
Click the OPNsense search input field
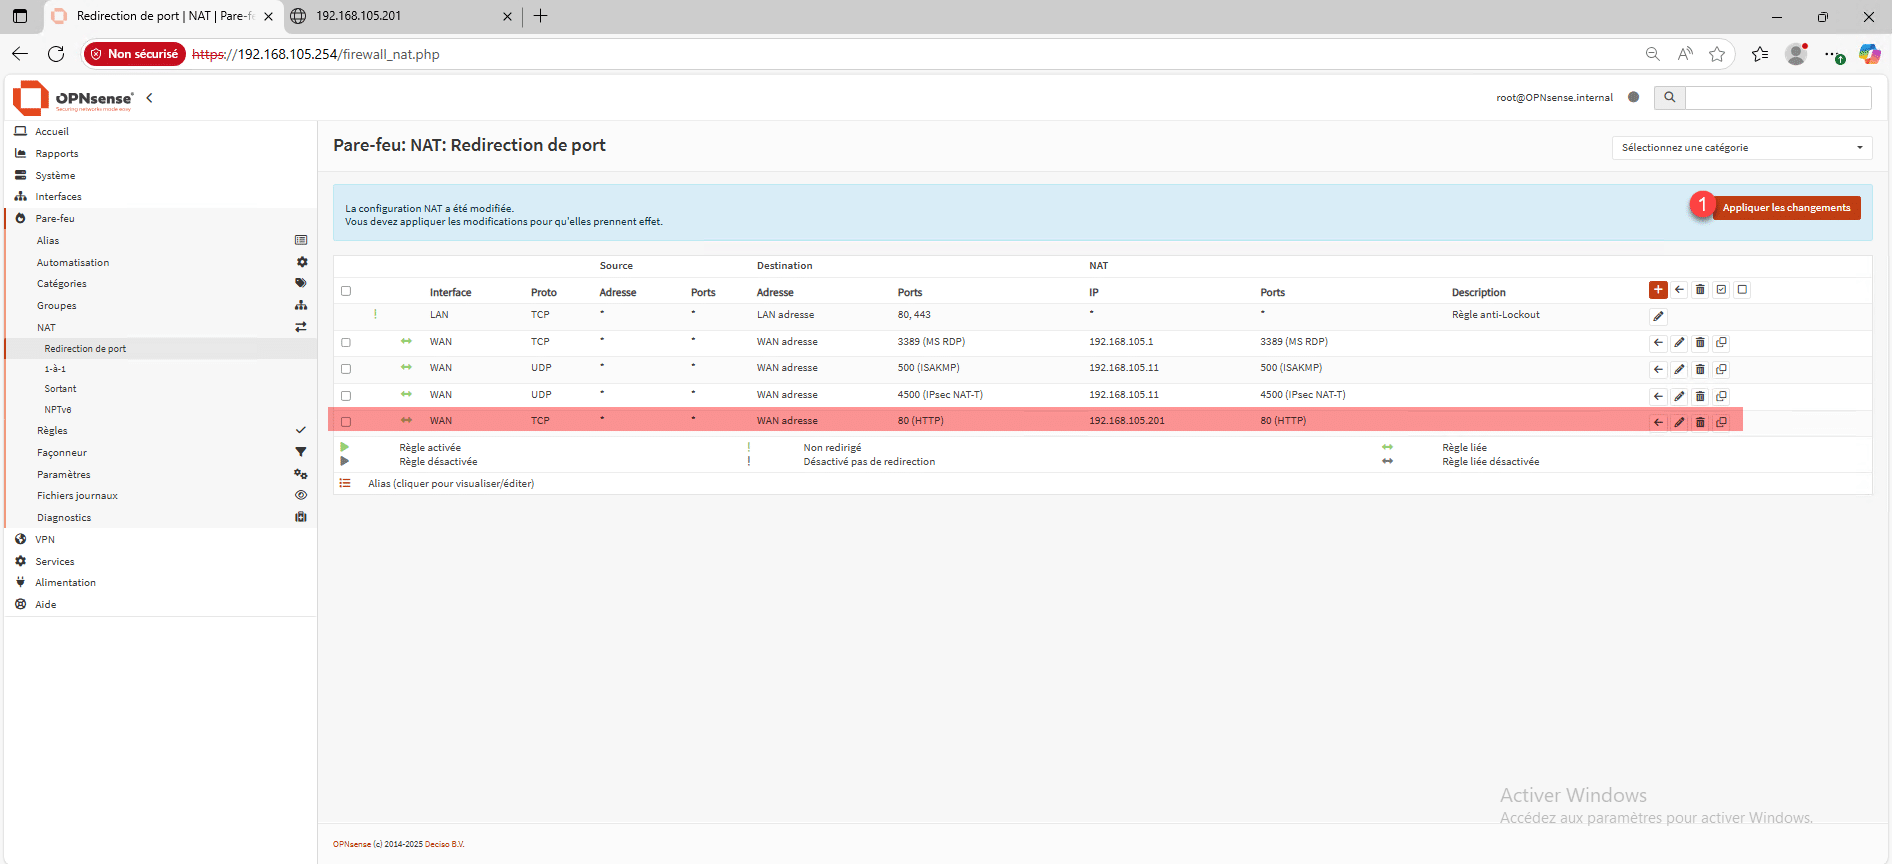1777,98
